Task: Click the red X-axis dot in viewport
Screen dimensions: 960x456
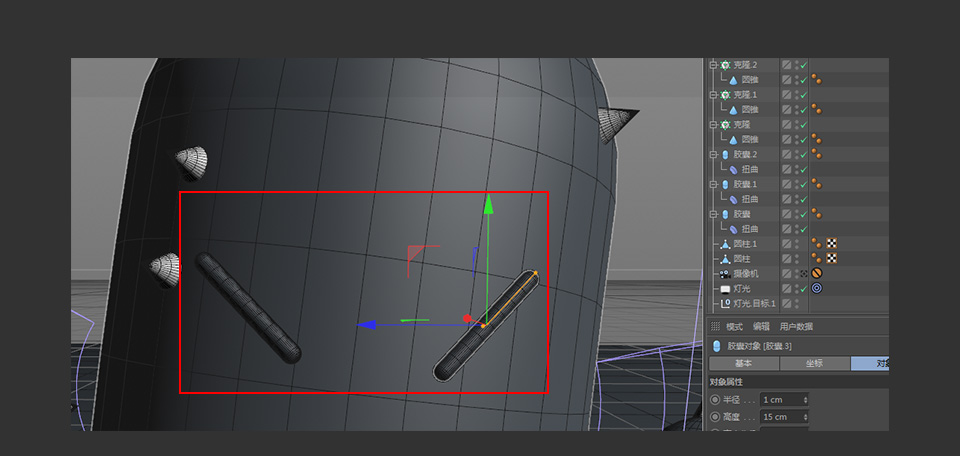Action: pyautogui.click(x=467, y=318)
